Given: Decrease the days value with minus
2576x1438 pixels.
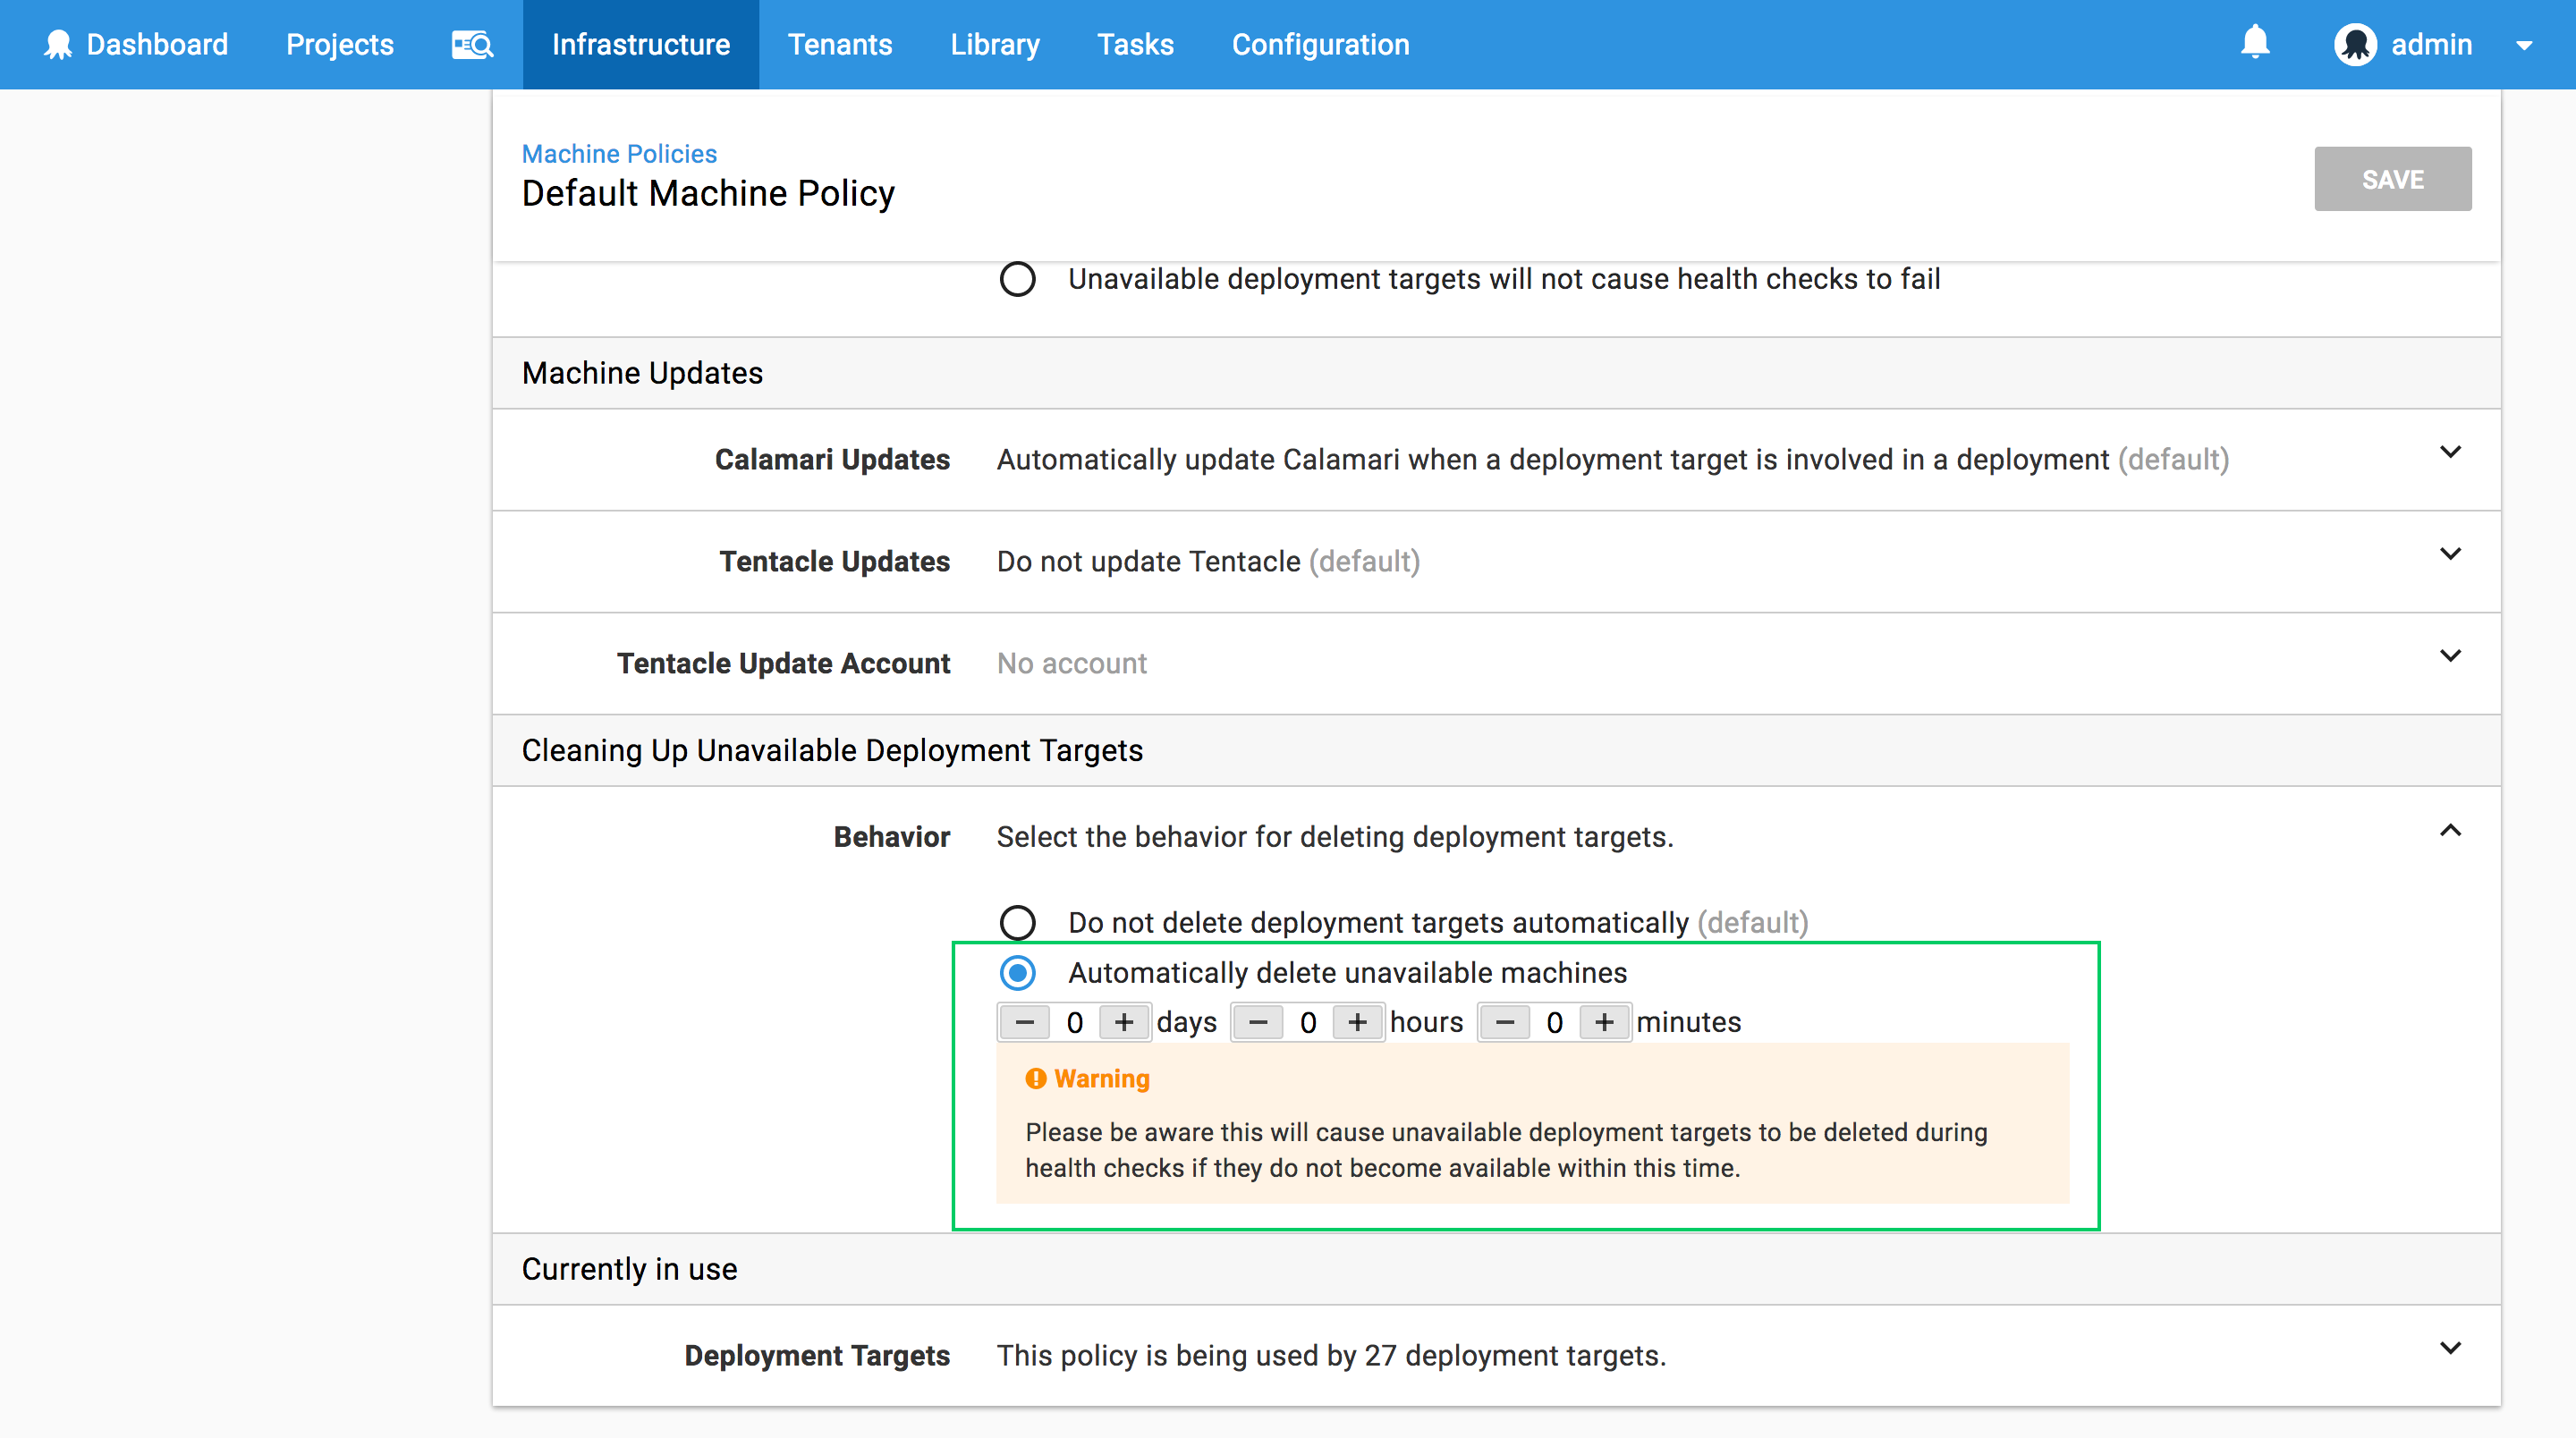Looking at the screenshot, I should pyautogui.click(x=1024, y=1022).
